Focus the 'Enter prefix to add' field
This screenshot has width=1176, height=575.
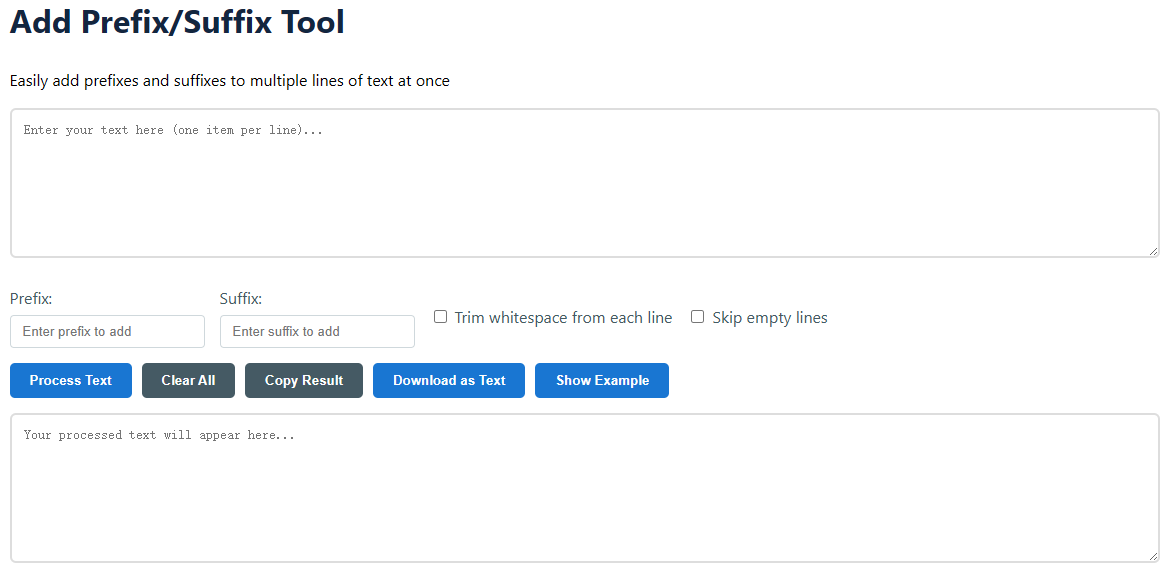pyautogui.click(x=107, y=332)
